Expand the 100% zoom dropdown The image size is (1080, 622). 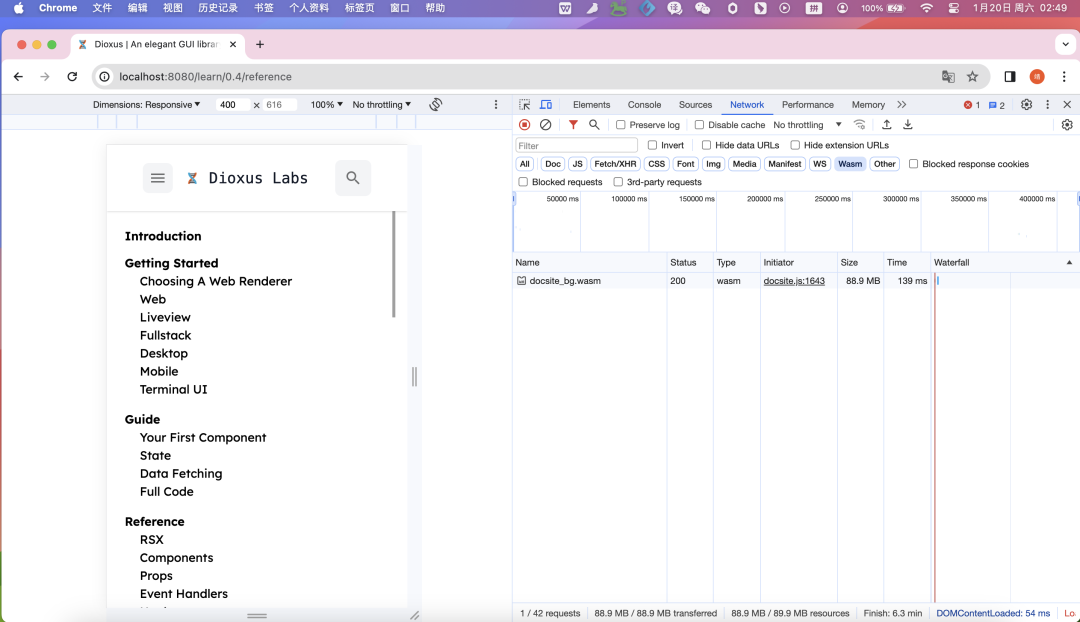pos(326,105)
